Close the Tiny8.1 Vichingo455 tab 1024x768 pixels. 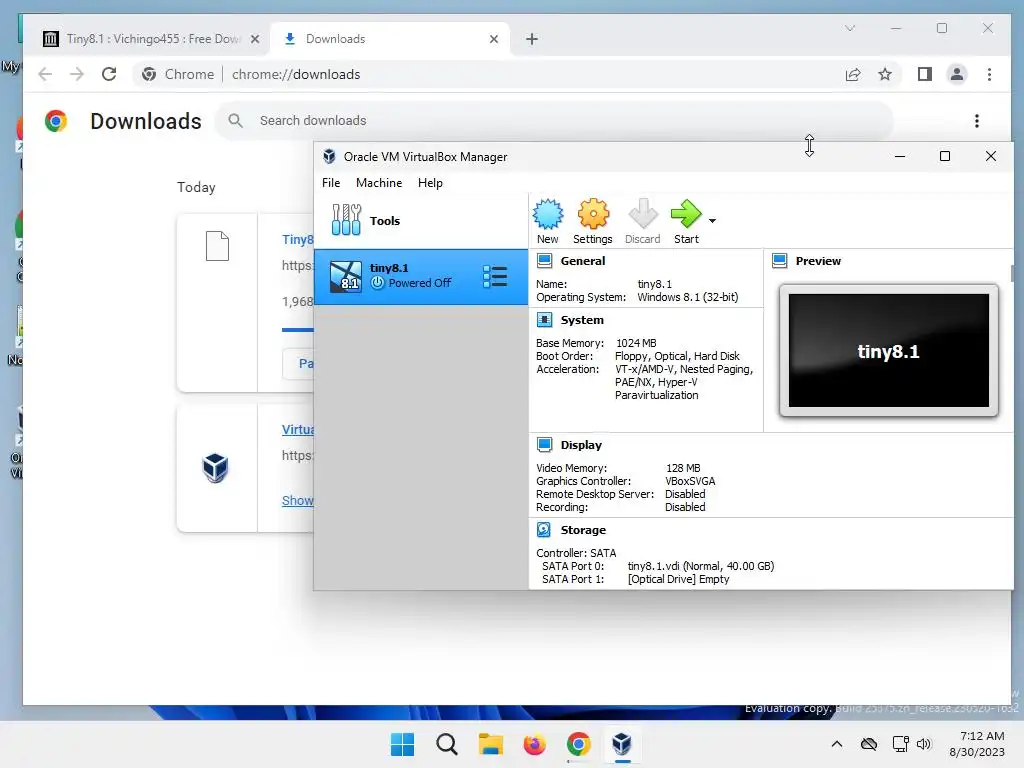(x=255, y=39)
